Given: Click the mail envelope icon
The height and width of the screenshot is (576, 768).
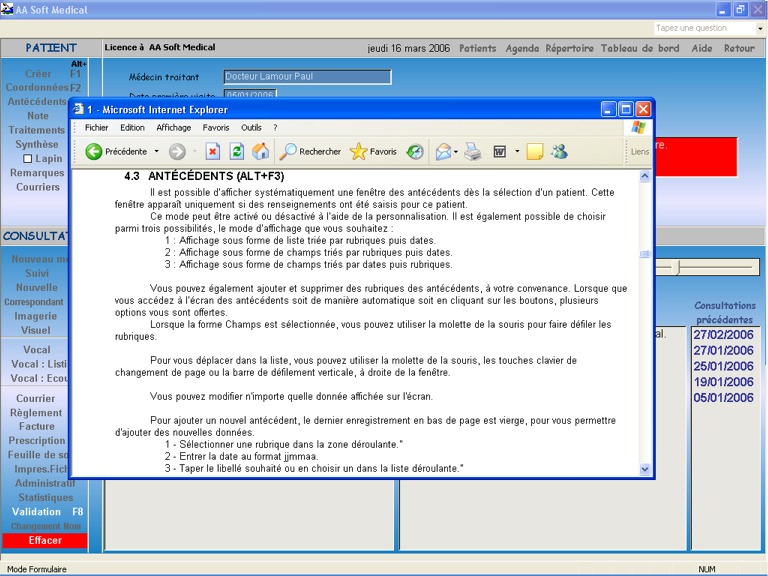Looking at the screenshot, I should pos(443,151).
